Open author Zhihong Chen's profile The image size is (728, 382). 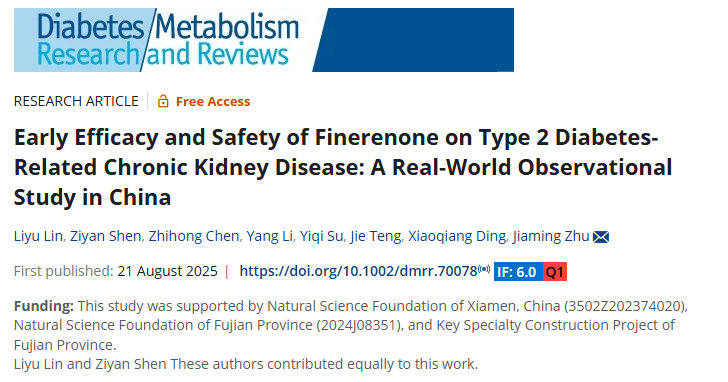pyautogui.click(x=194, y=236)
